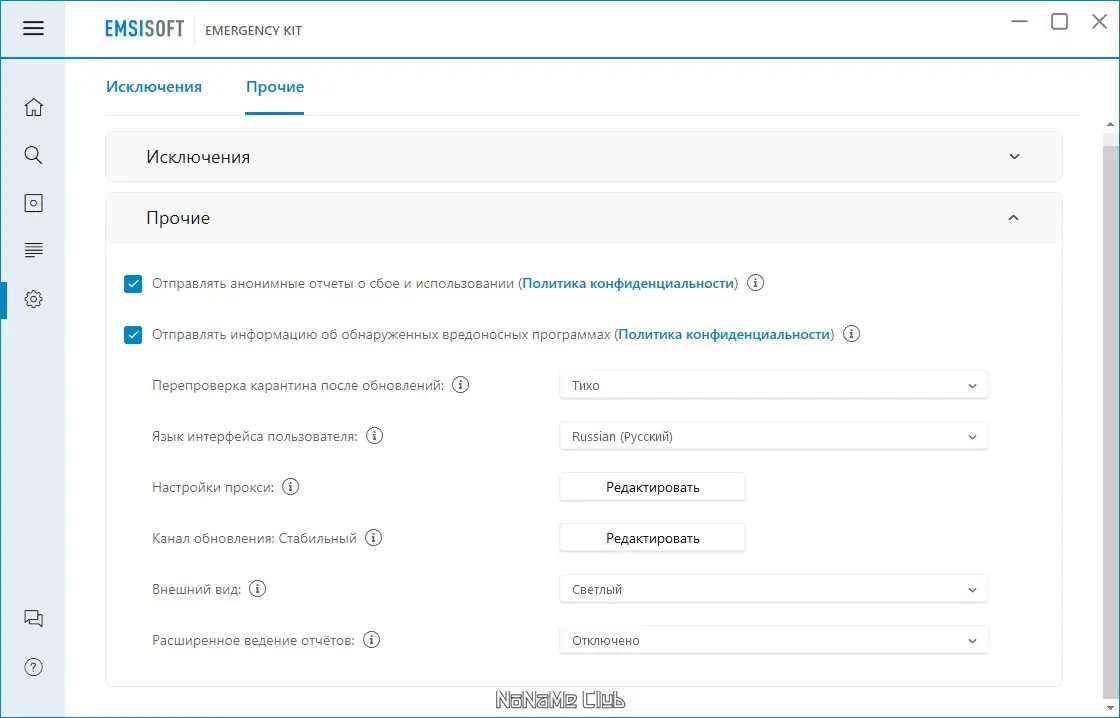
Task: Open the chat feedback icon in the sidebar
Action: pos(33,618)
